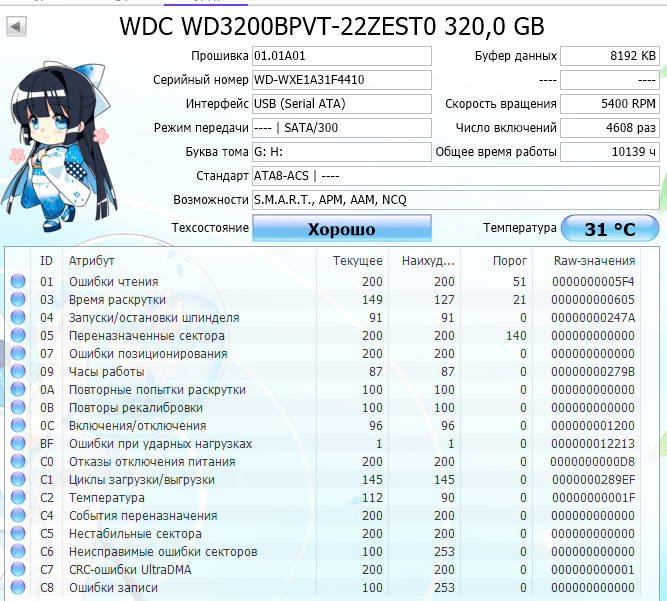Click the Режим передачи field SATA/300

click(342, 128)
